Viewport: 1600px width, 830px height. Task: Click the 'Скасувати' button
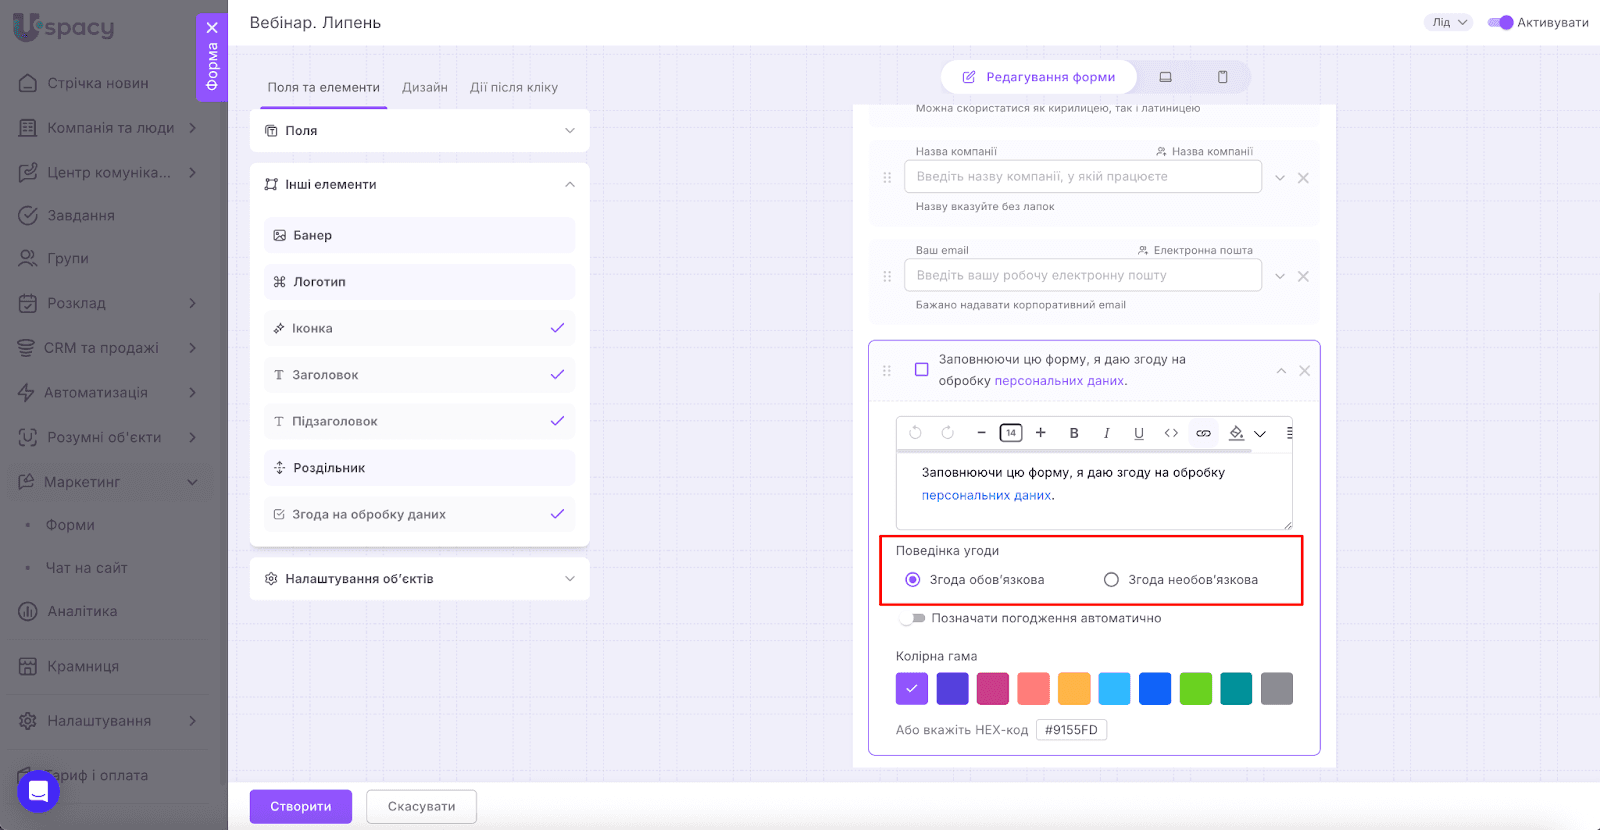pos(421,806)
